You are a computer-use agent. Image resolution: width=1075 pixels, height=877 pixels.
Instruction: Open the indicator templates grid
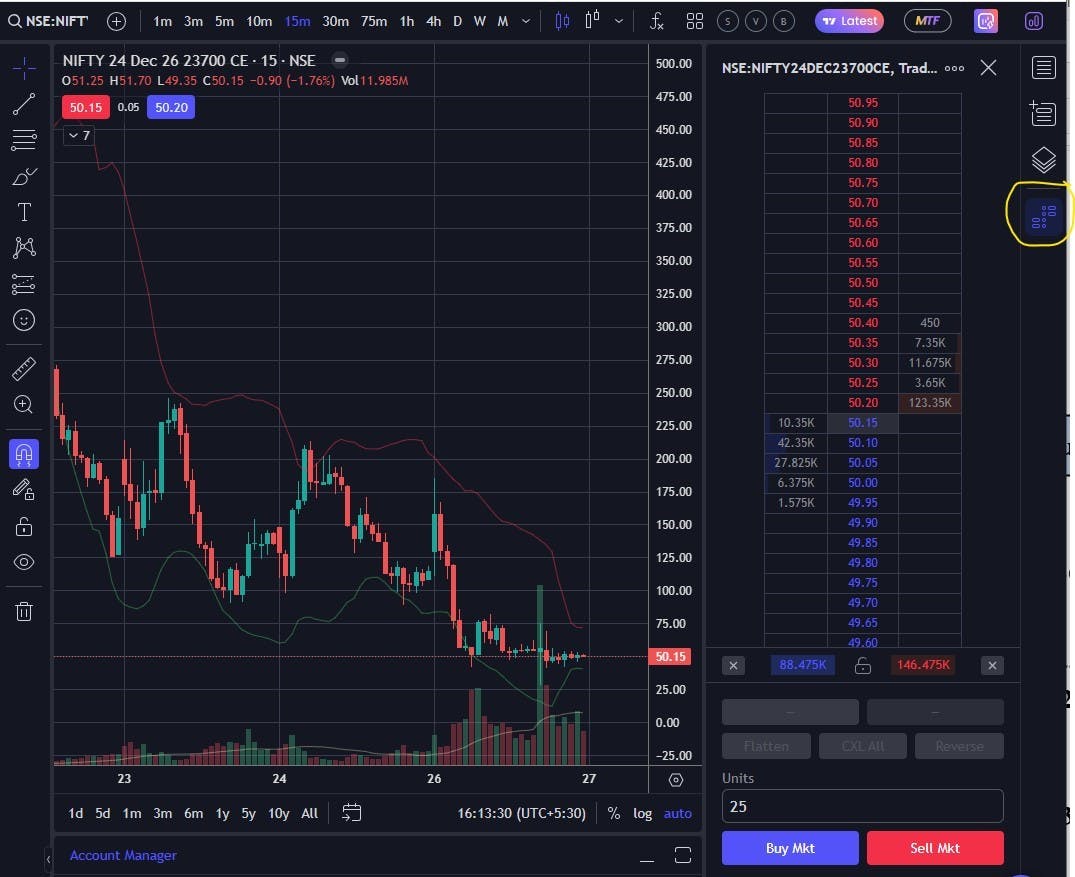coord(694,21)
